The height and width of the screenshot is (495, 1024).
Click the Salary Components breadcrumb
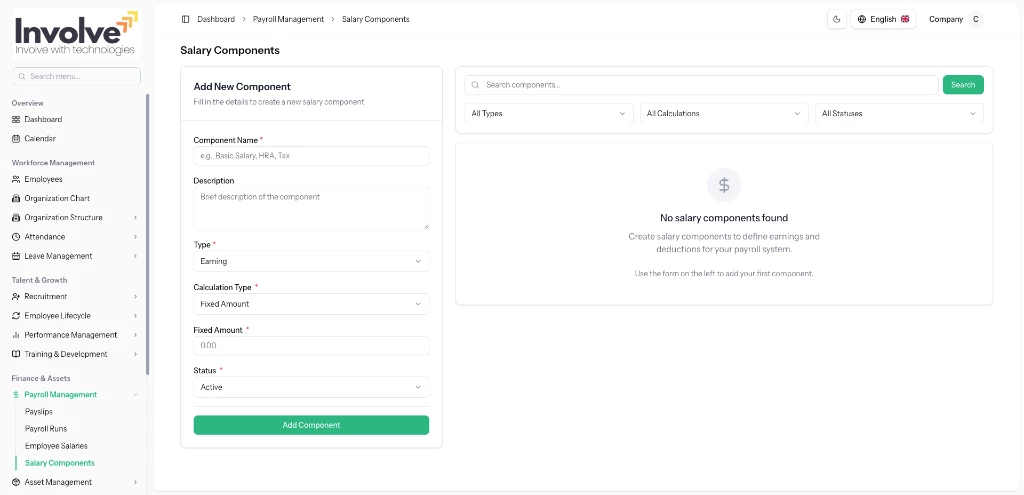tap(376, 19)
